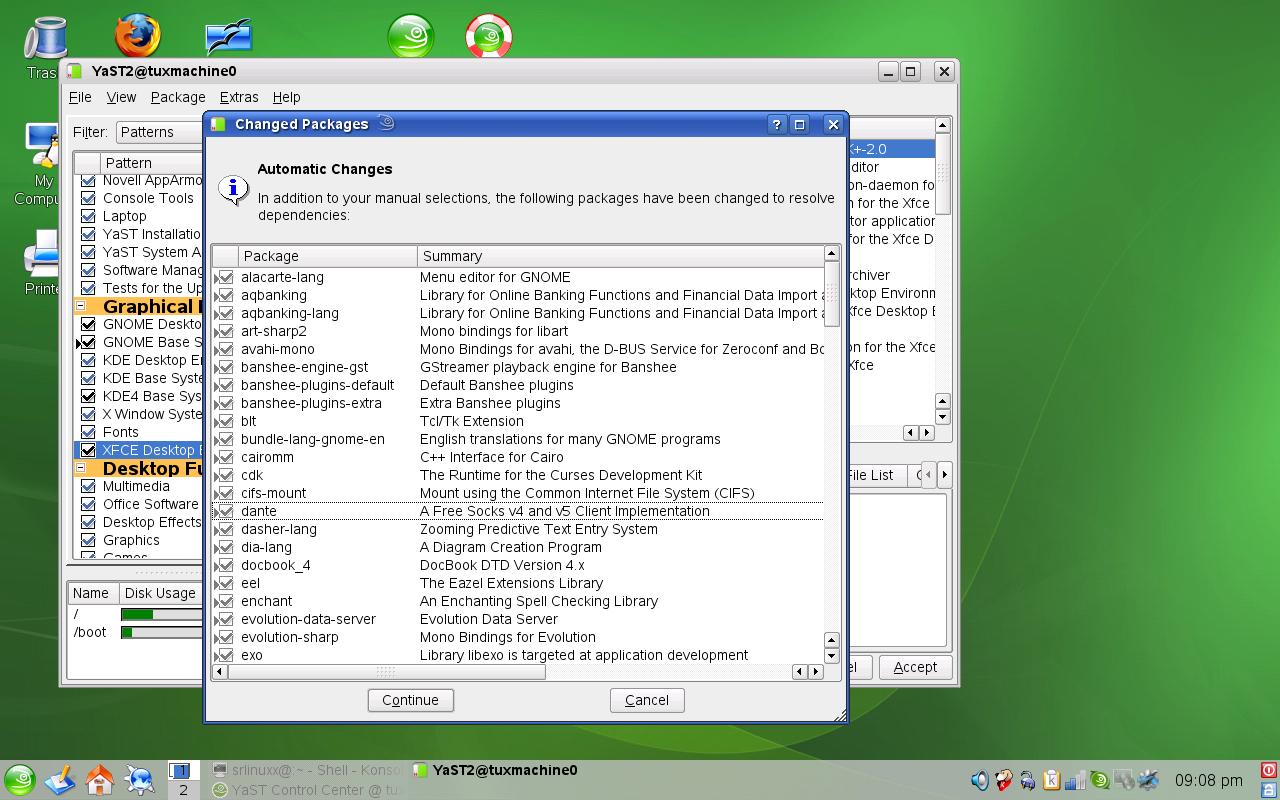This screenshot has width=1280, height=800.
Task: Open the openSUSE start menu button
Action: pos(20,780)
